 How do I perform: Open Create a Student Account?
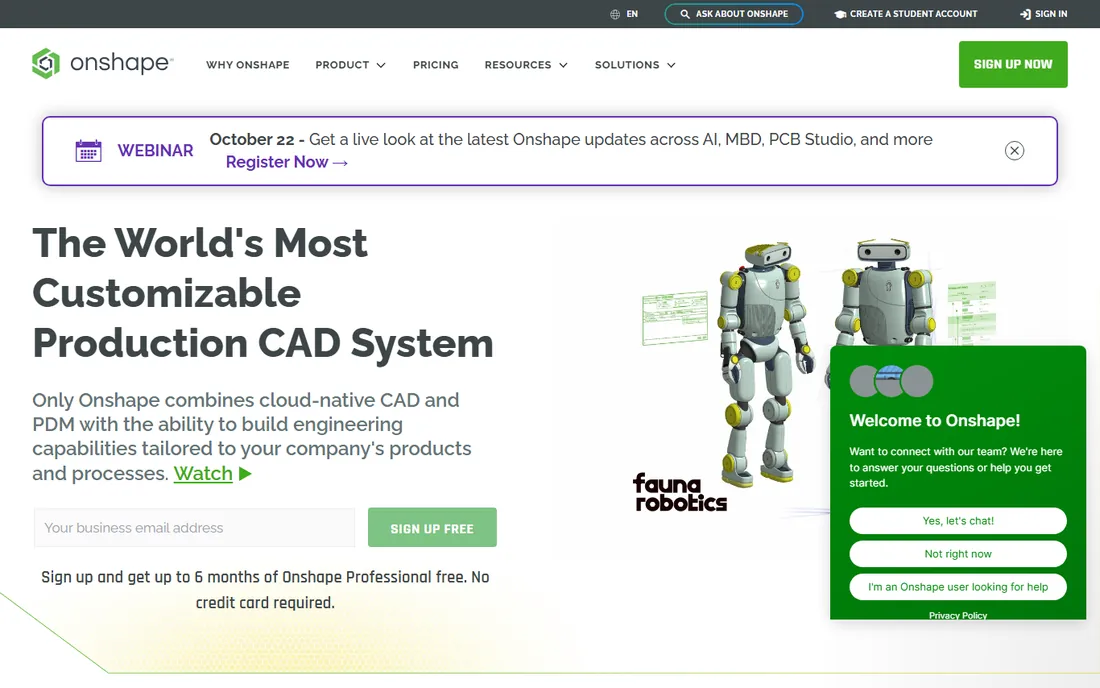906,14
